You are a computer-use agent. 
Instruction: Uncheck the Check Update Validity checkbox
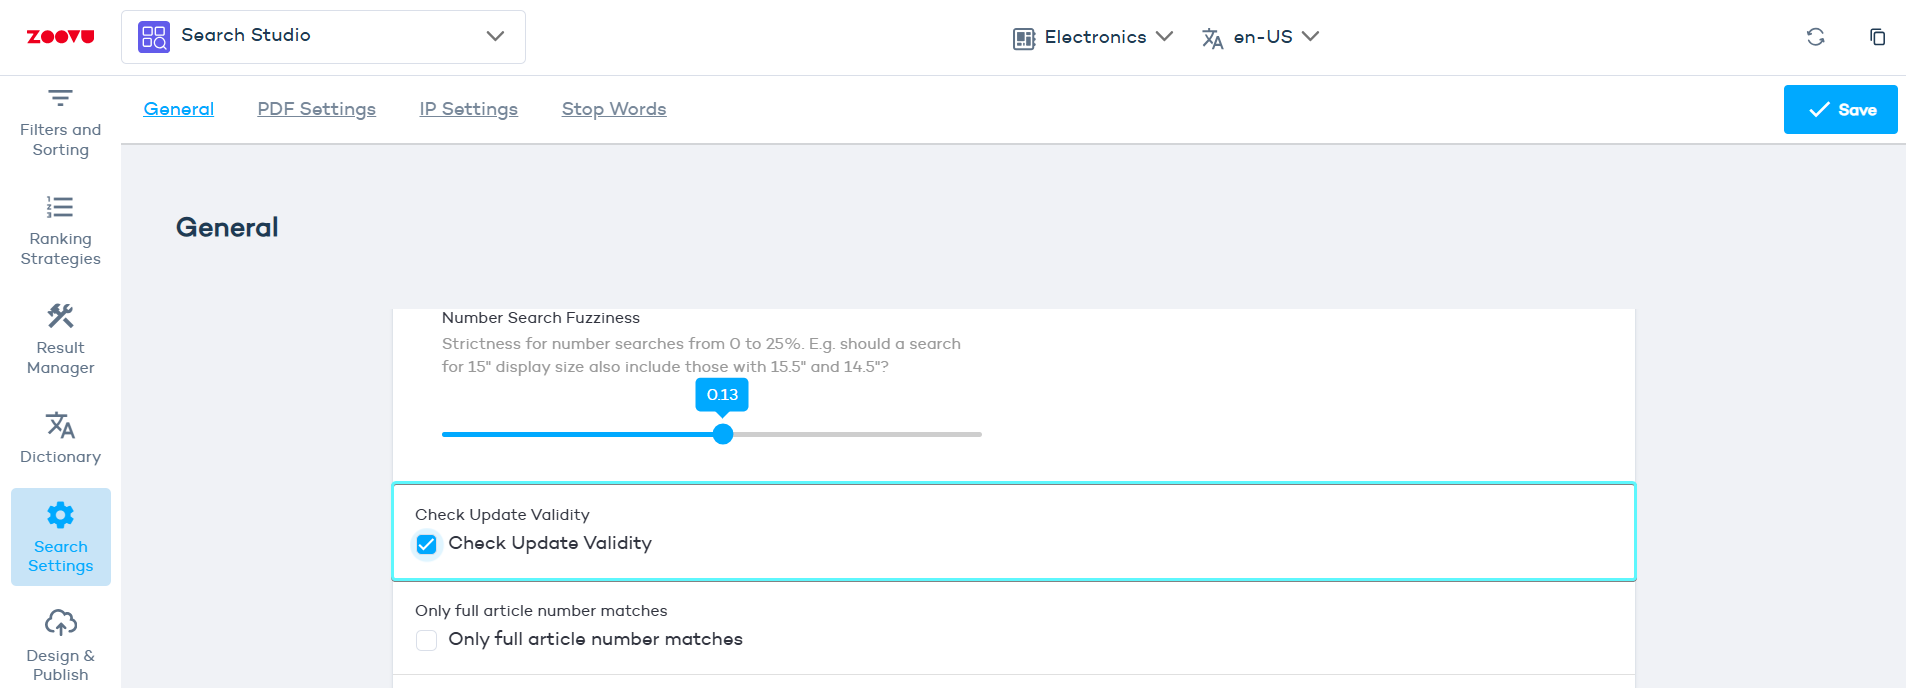click(x=427, y=544)
